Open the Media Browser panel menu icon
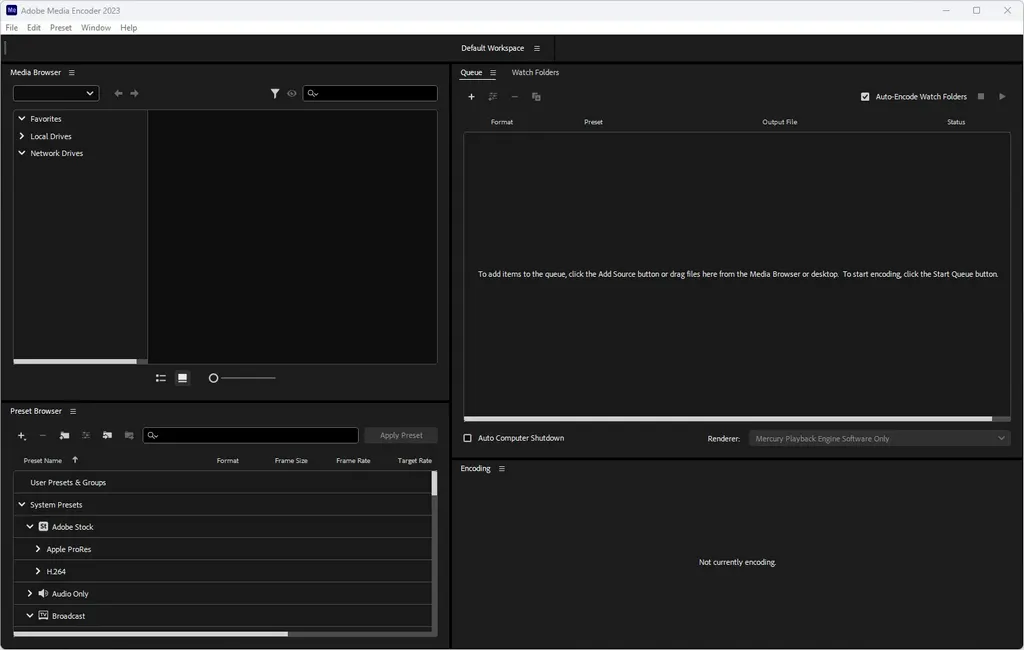The height and width of the screenshot is (650, 1024). pyautogui.click(x=72, y=73)
